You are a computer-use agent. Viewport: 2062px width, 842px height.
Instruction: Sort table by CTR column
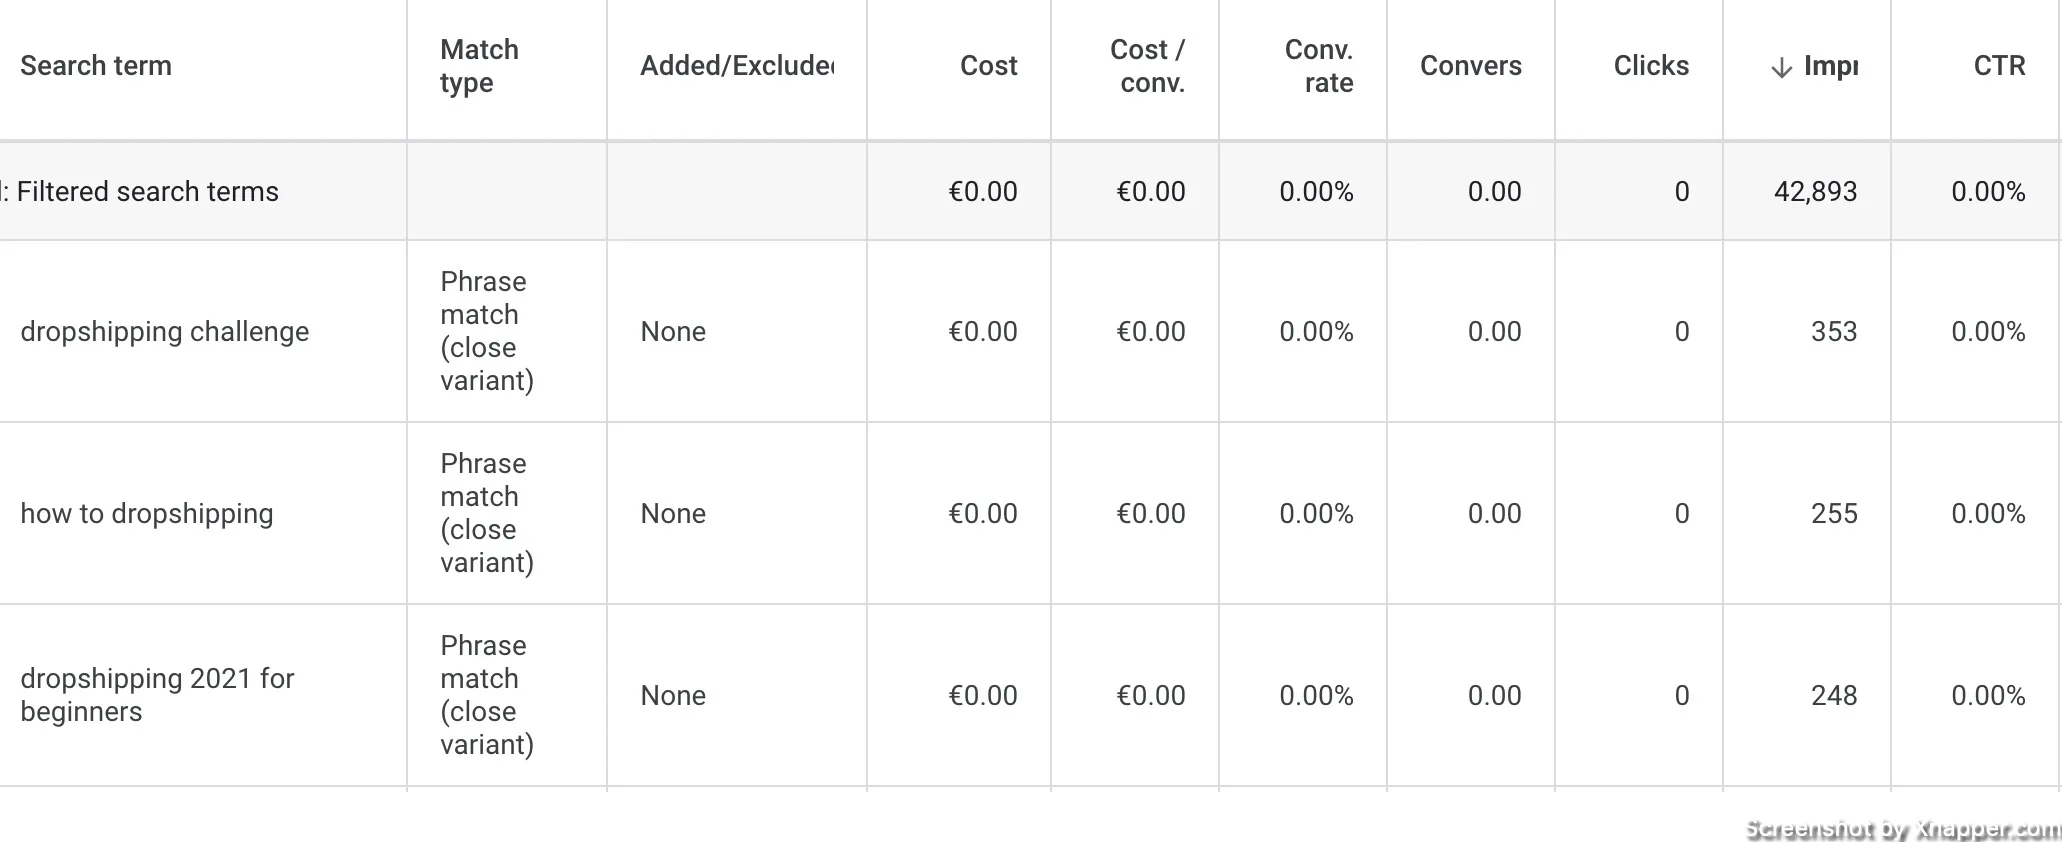(x=1999, y=66)
